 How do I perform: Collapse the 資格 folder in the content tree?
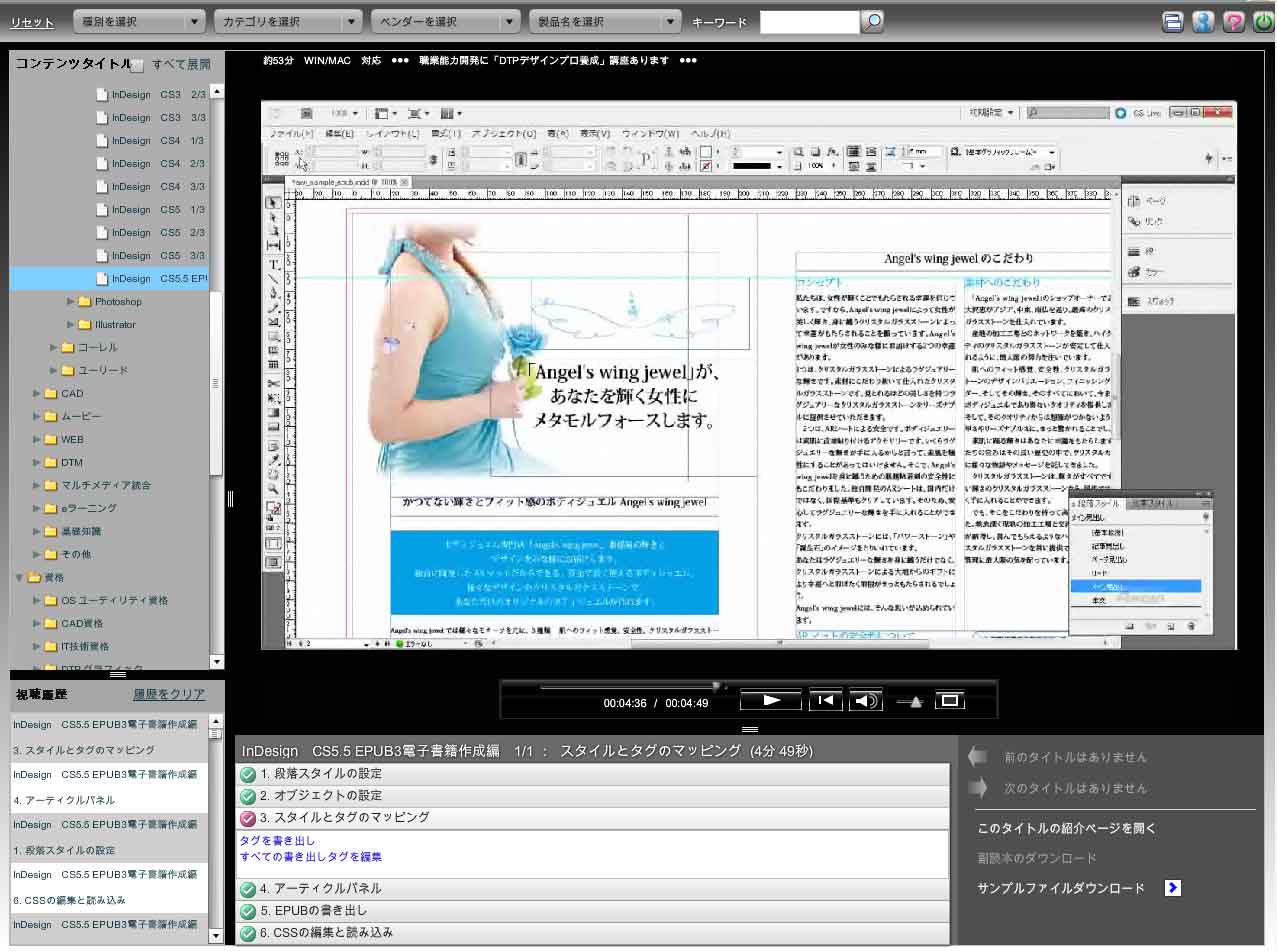19,577
